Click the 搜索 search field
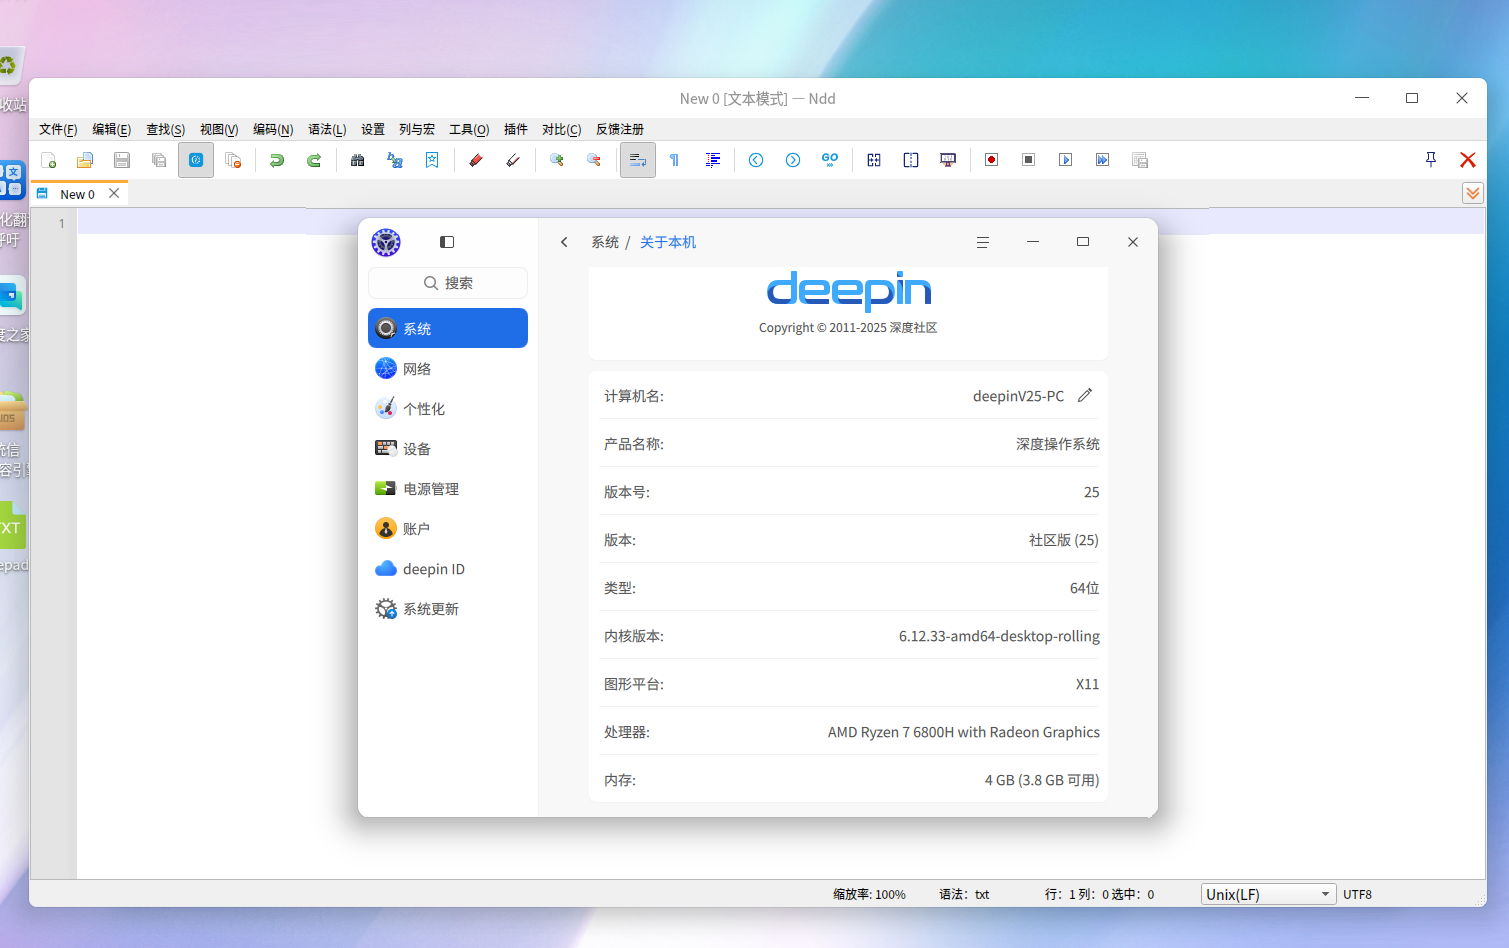The width and height of the screenshot is (1509, 948). pyautogui.click(x=448, y=283)
